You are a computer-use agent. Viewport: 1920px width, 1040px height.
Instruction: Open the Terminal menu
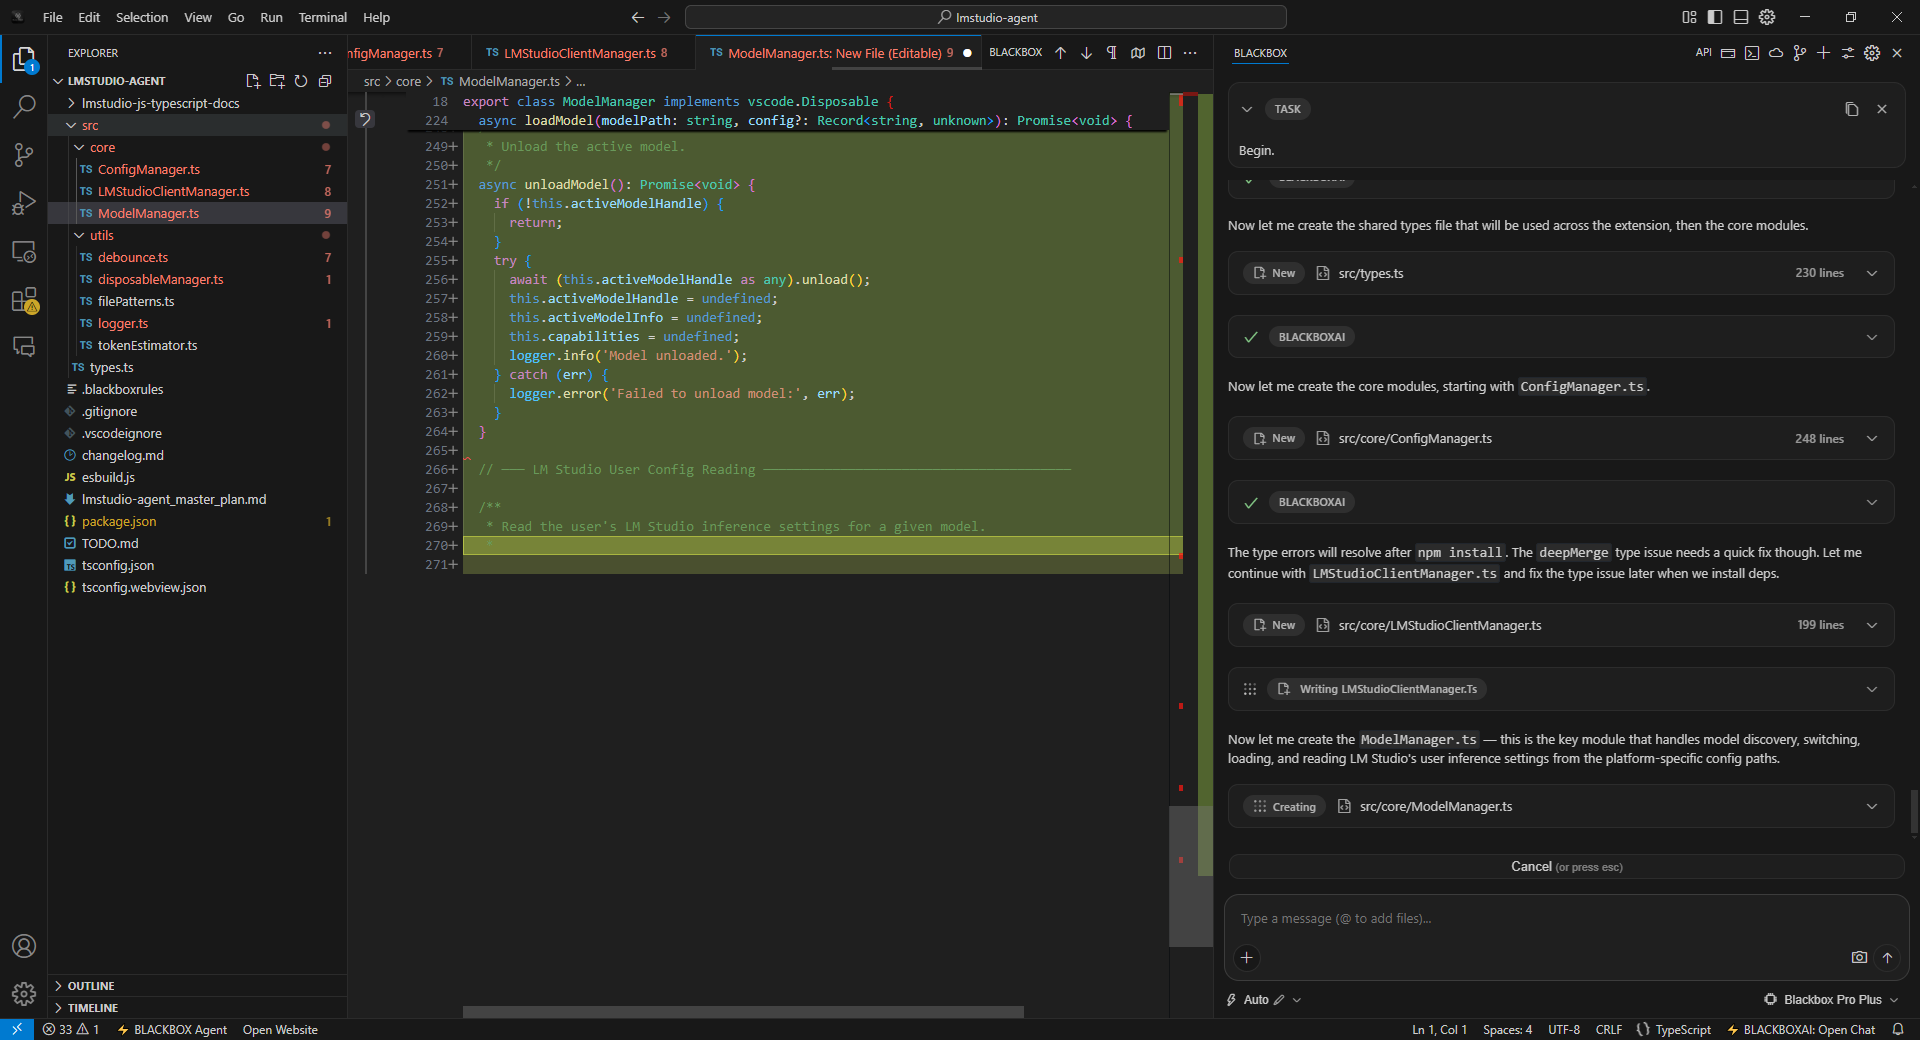[x=322, y=17]
